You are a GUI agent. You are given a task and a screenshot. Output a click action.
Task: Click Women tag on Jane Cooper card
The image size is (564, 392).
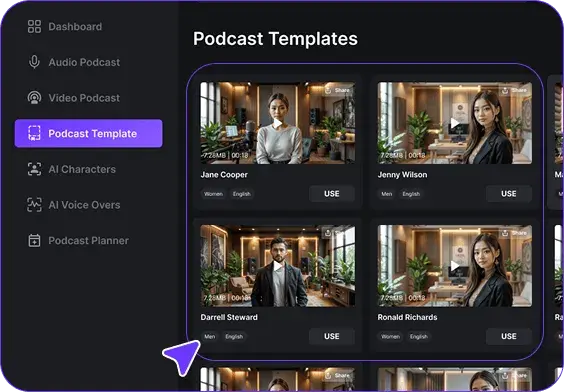[213, 194]
